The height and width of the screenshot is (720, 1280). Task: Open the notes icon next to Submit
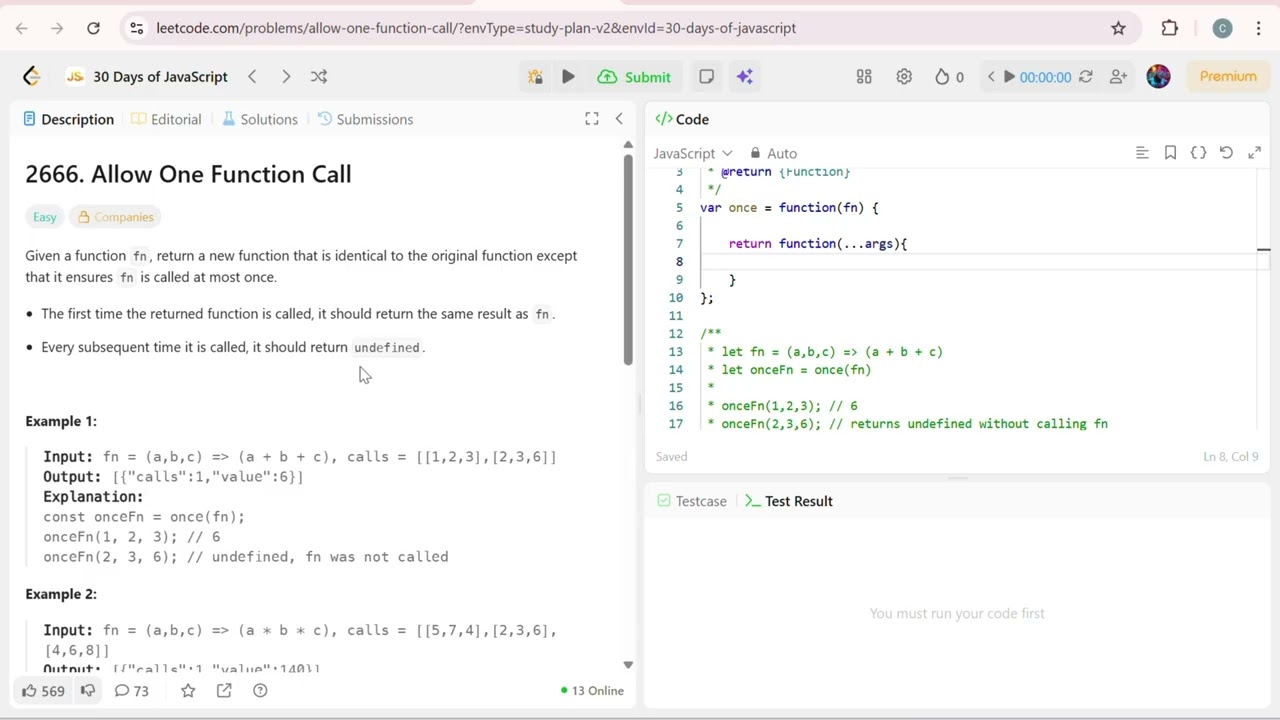(x=706, y=77)
